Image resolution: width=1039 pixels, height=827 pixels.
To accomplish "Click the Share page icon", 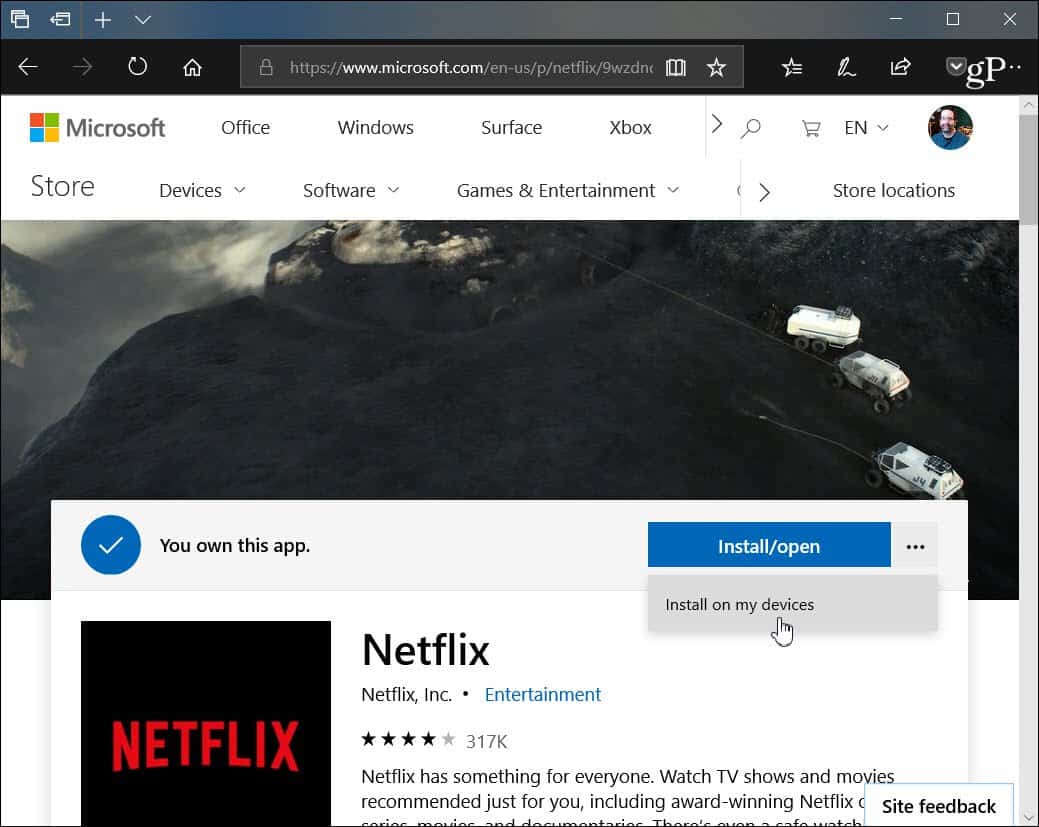I will [x=901, y=67].
